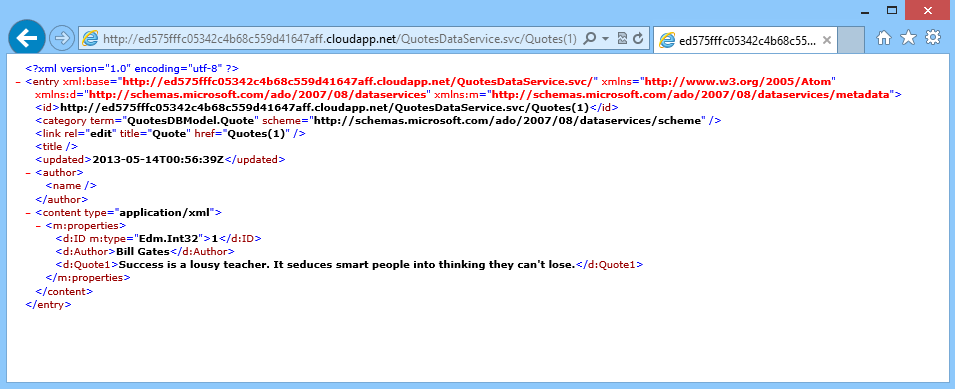Click the QuotesDBModel.Quote term value
955x389 pixels.
[192, 121]
